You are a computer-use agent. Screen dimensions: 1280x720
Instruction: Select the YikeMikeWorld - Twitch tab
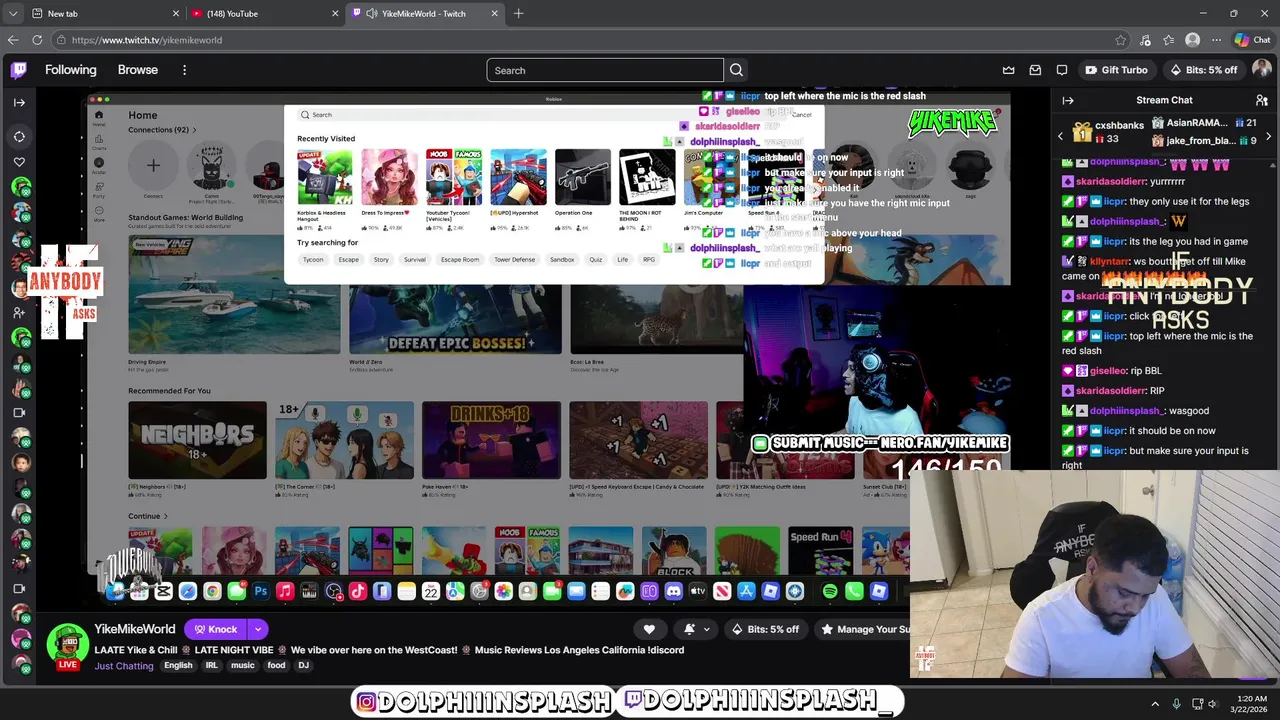click(x=425, y=13)
